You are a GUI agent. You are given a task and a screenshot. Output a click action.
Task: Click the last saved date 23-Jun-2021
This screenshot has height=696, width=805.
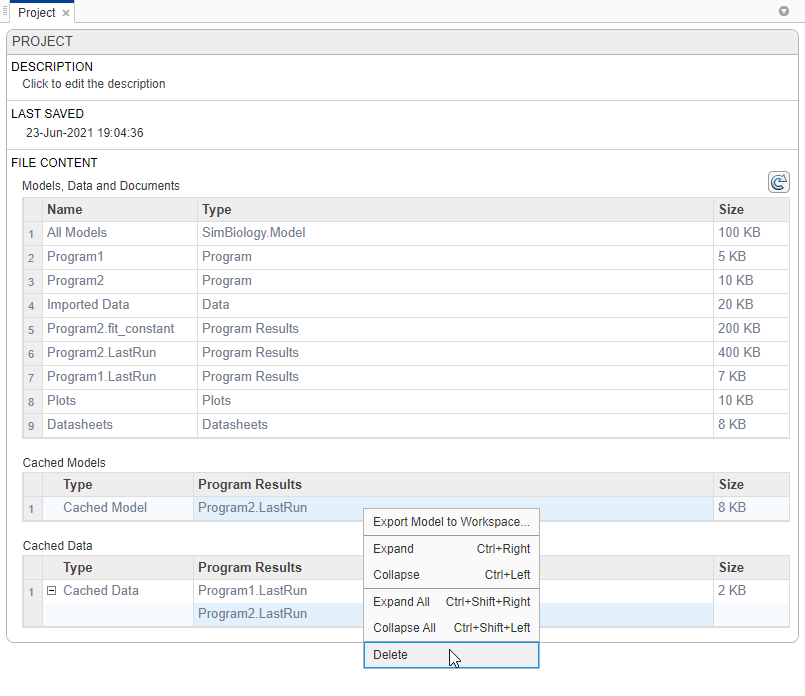85,133
